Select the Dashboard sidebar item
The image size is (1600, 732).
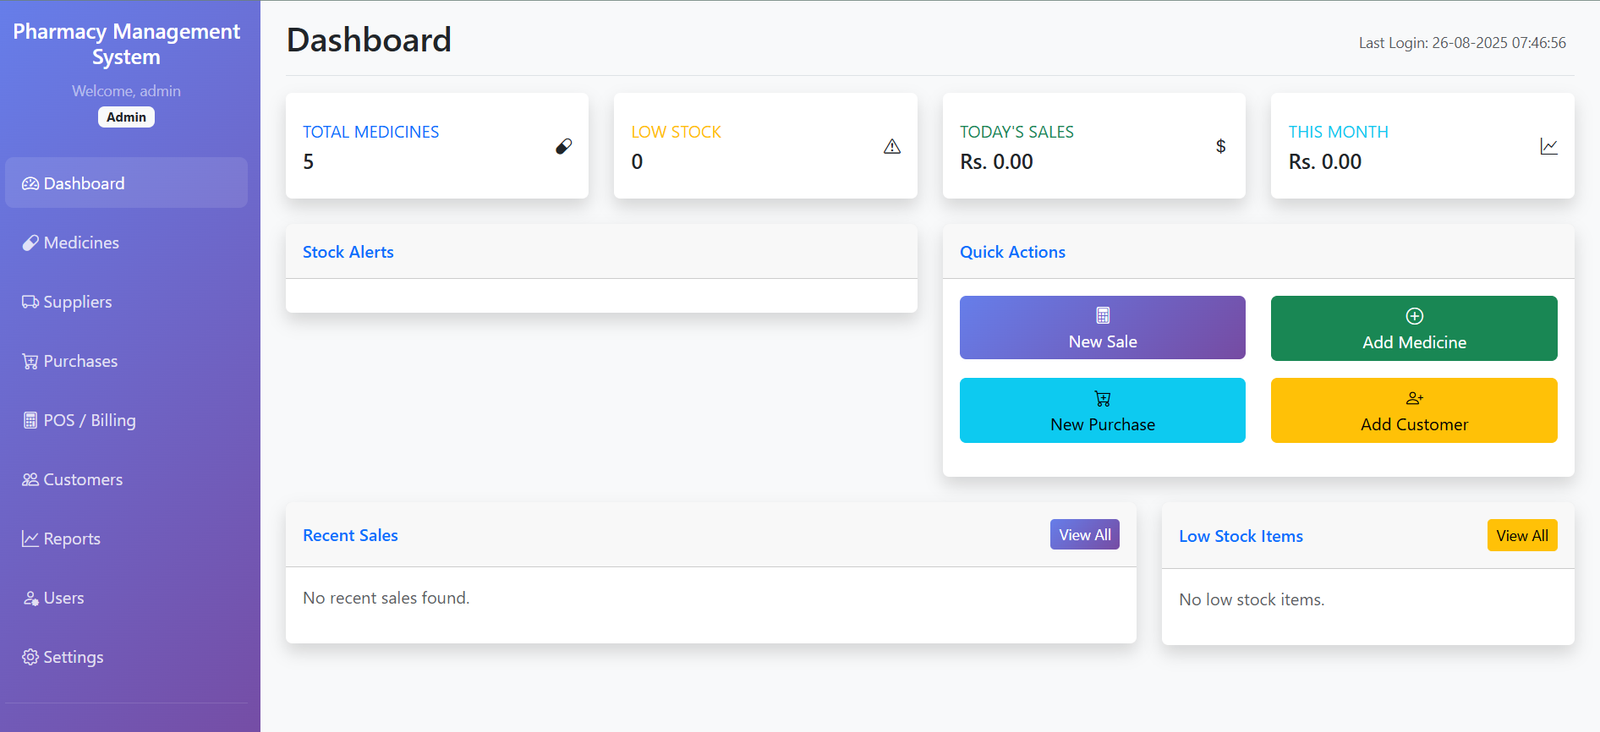[x=84, y=184]
